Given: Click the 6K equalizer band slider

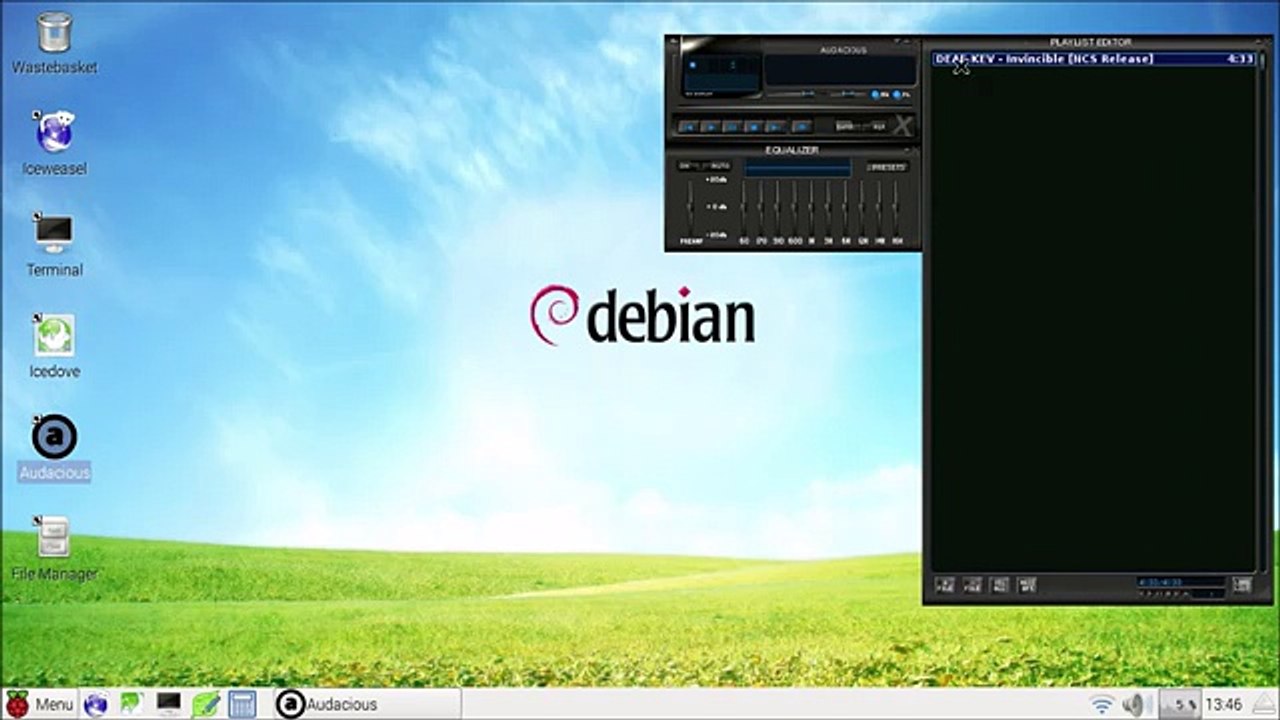Looking at the screenshot, I should [846, 208].
